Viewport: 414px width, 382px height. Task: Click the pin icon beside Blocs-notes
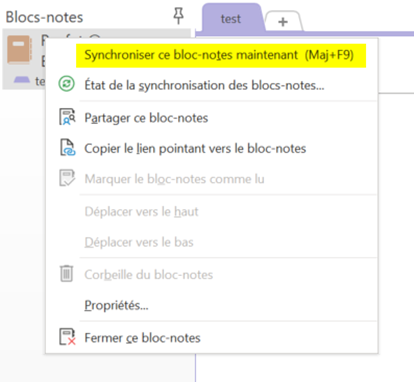click(x=179, y=16)
